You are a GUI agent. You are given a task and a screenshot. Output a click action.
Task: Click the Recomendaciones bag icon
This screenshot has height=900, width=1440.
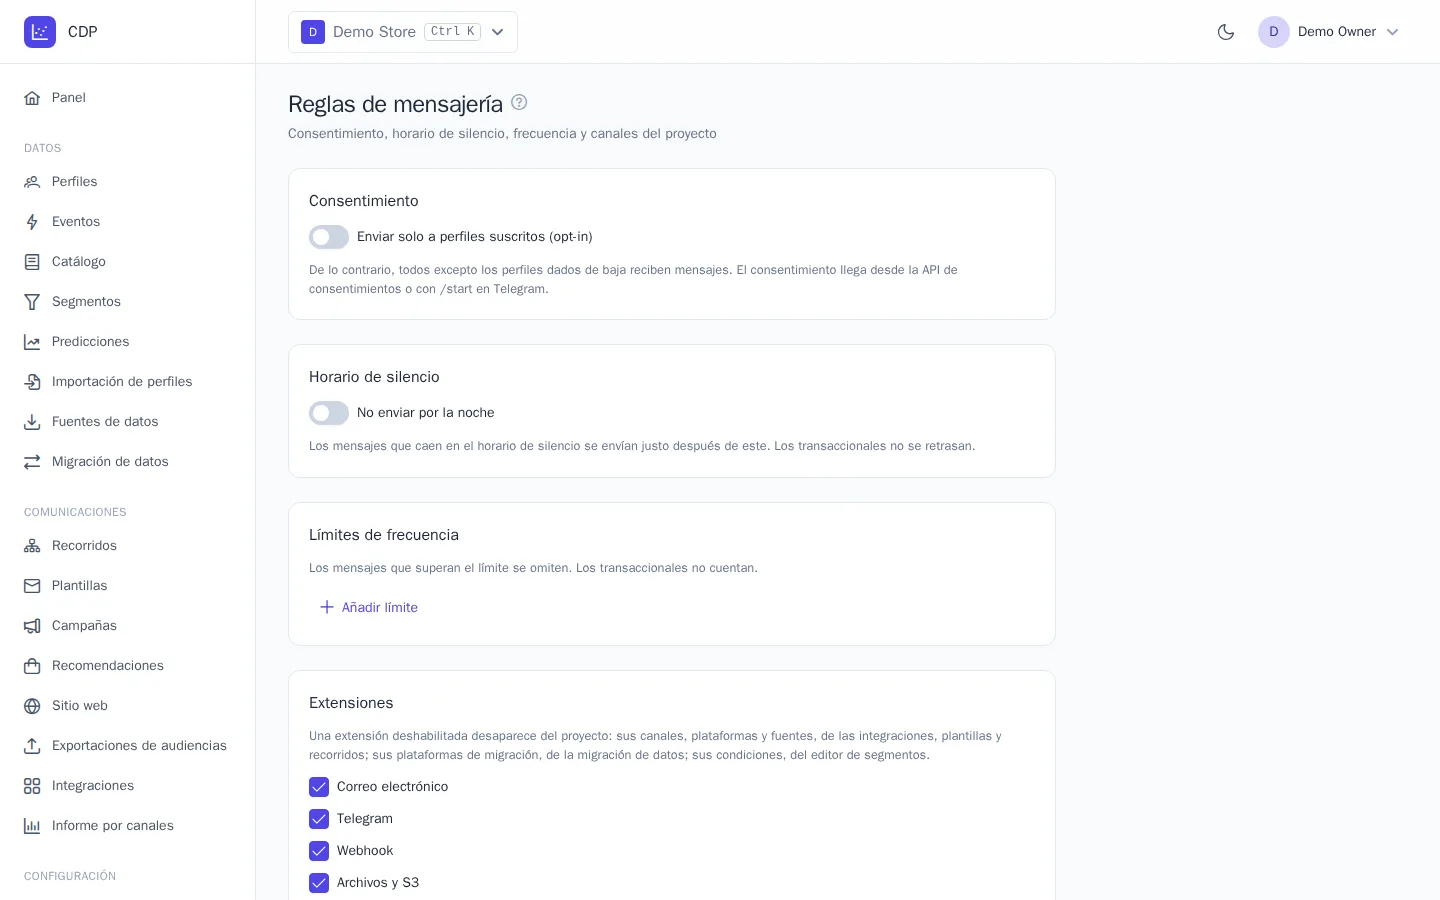[x=32, y=666]
